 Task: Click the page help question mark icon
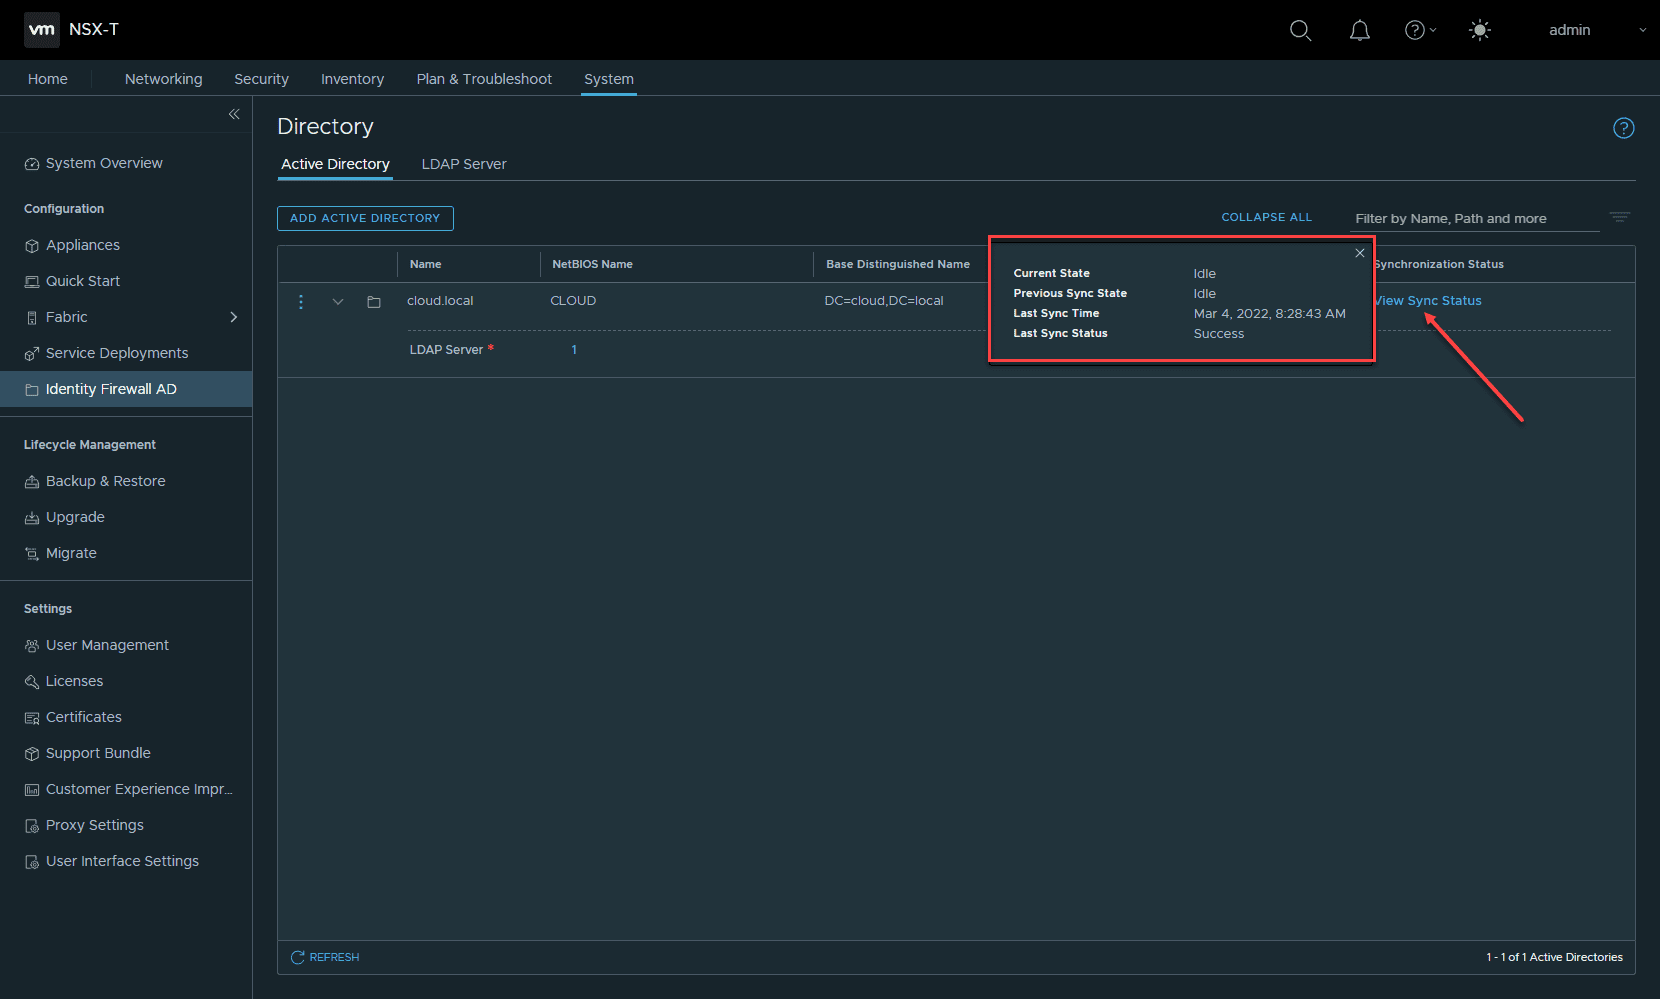(x=1623, y=128)
